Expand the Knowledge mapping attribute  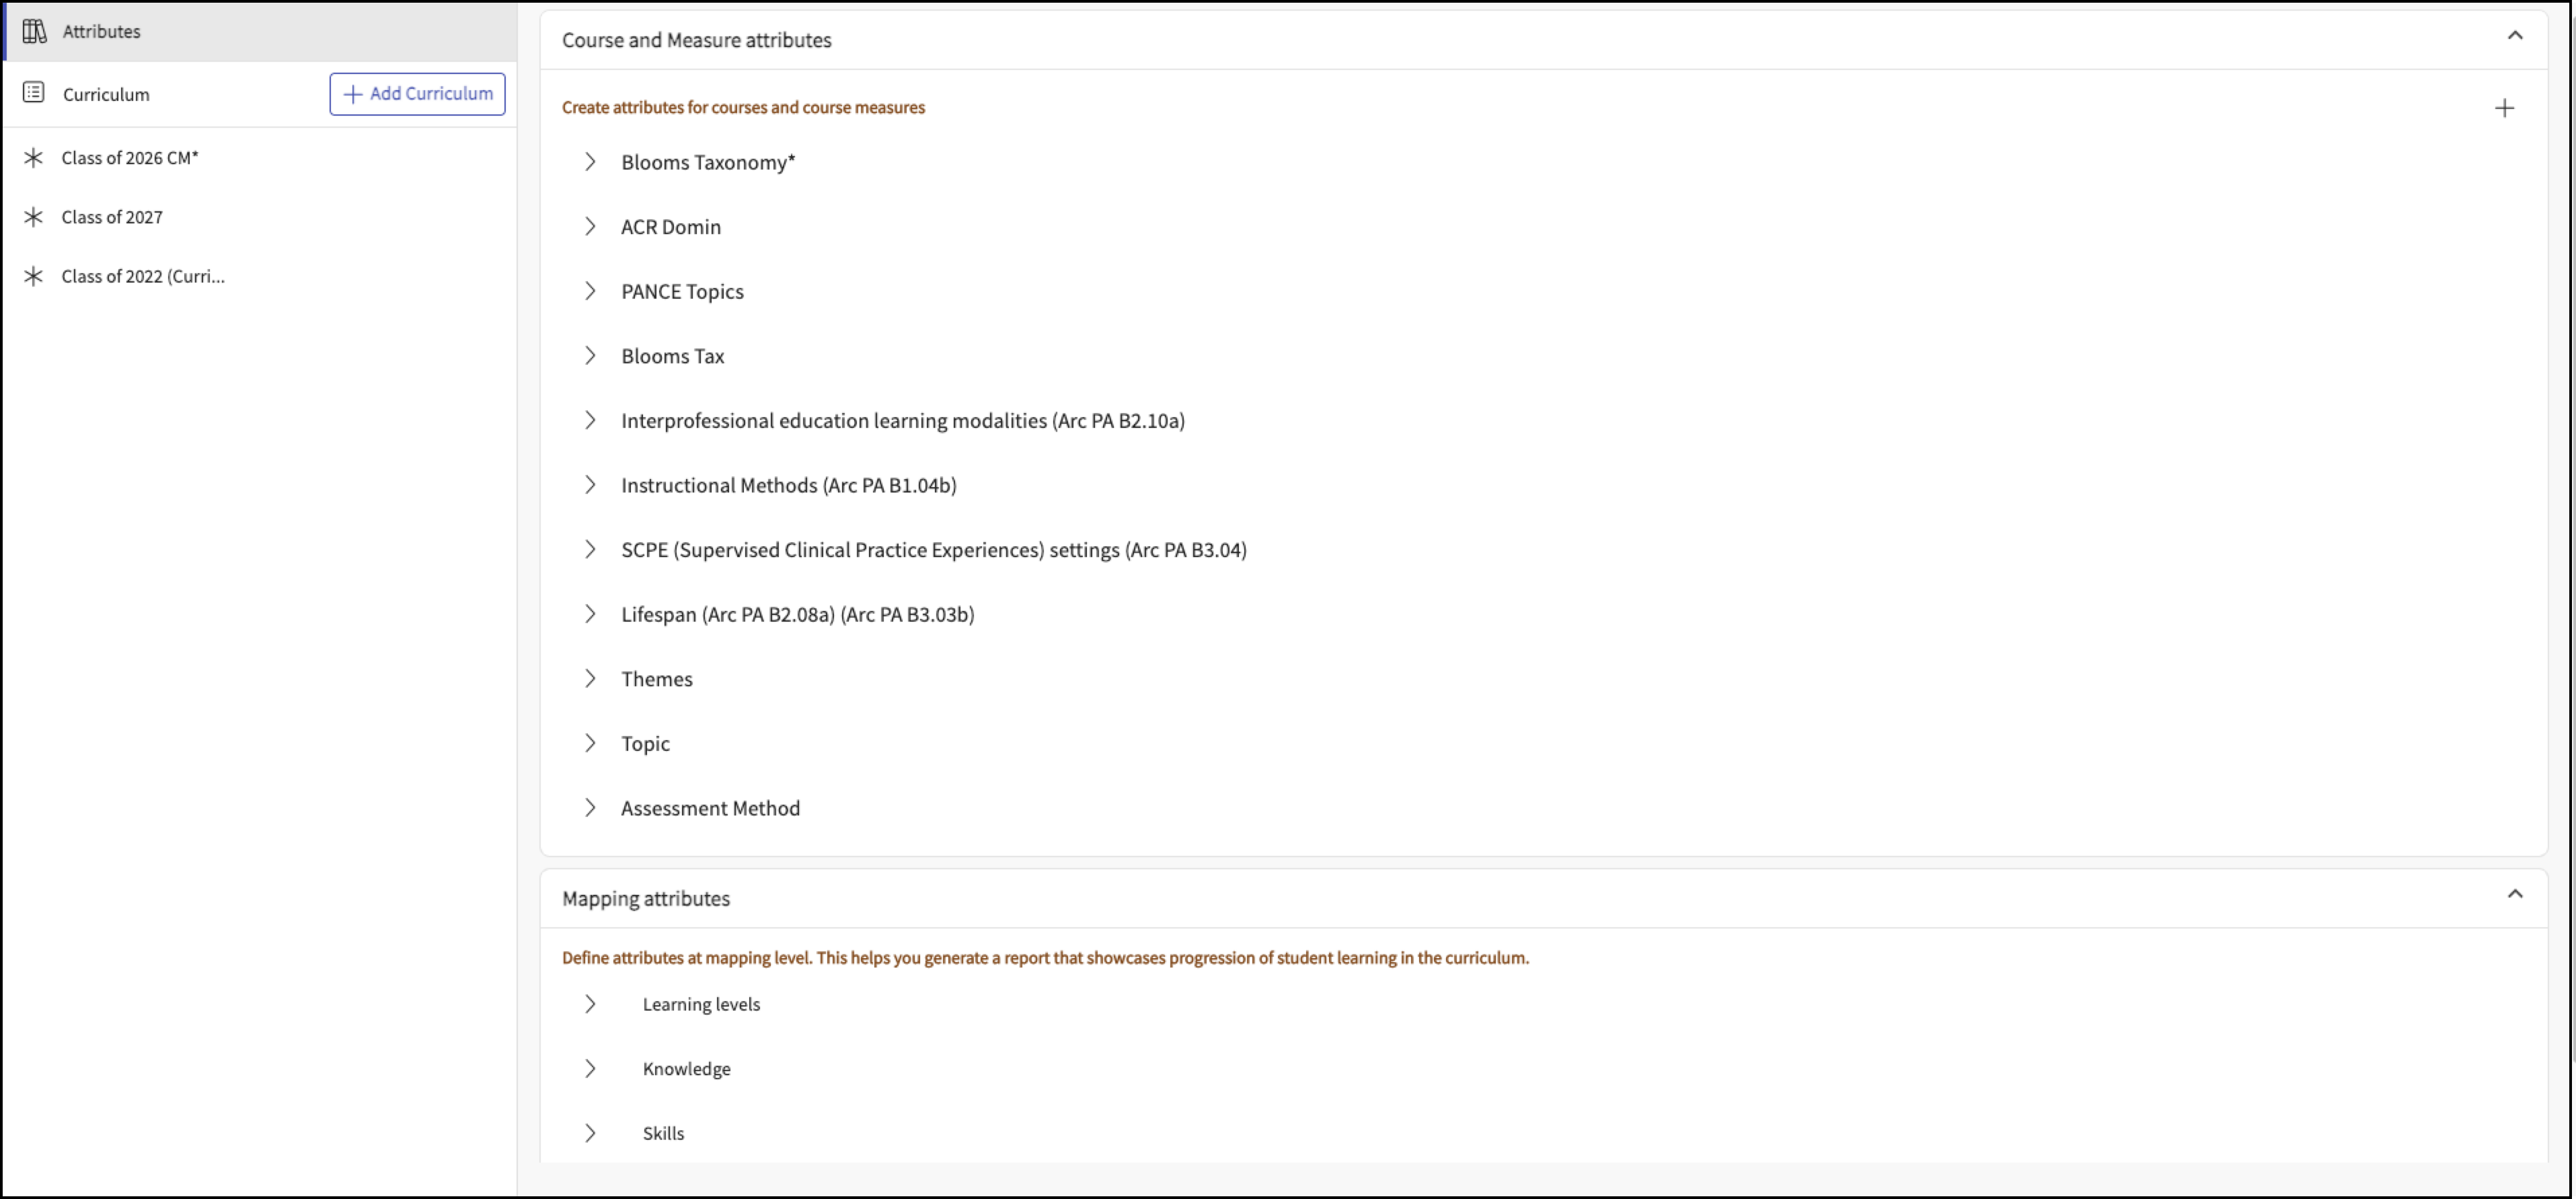coord(590,1069)
